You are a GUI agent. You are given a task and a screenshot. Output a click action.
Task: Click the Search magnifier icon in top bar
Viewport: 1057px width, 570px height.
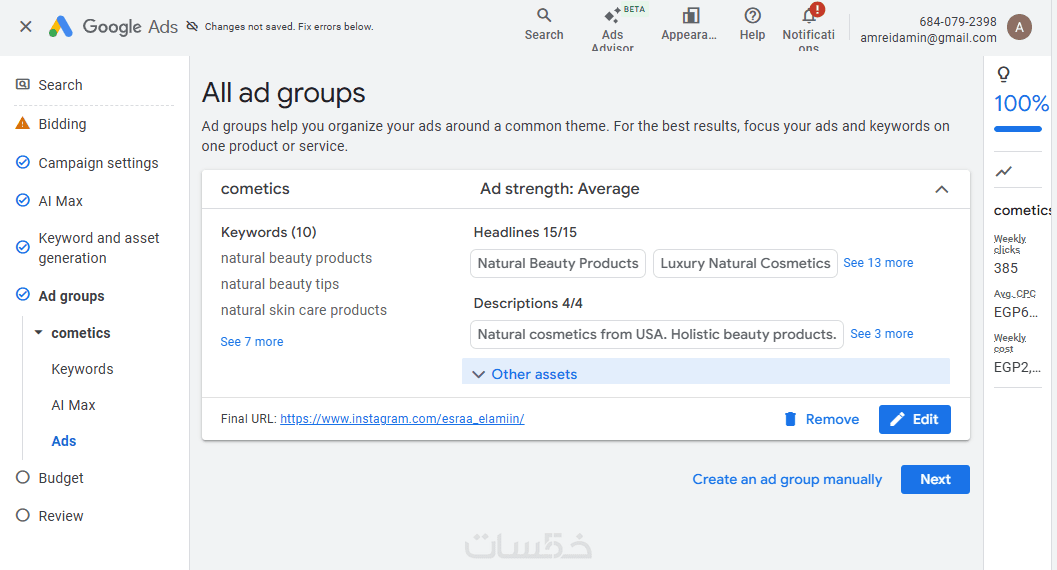pos(544,15)
